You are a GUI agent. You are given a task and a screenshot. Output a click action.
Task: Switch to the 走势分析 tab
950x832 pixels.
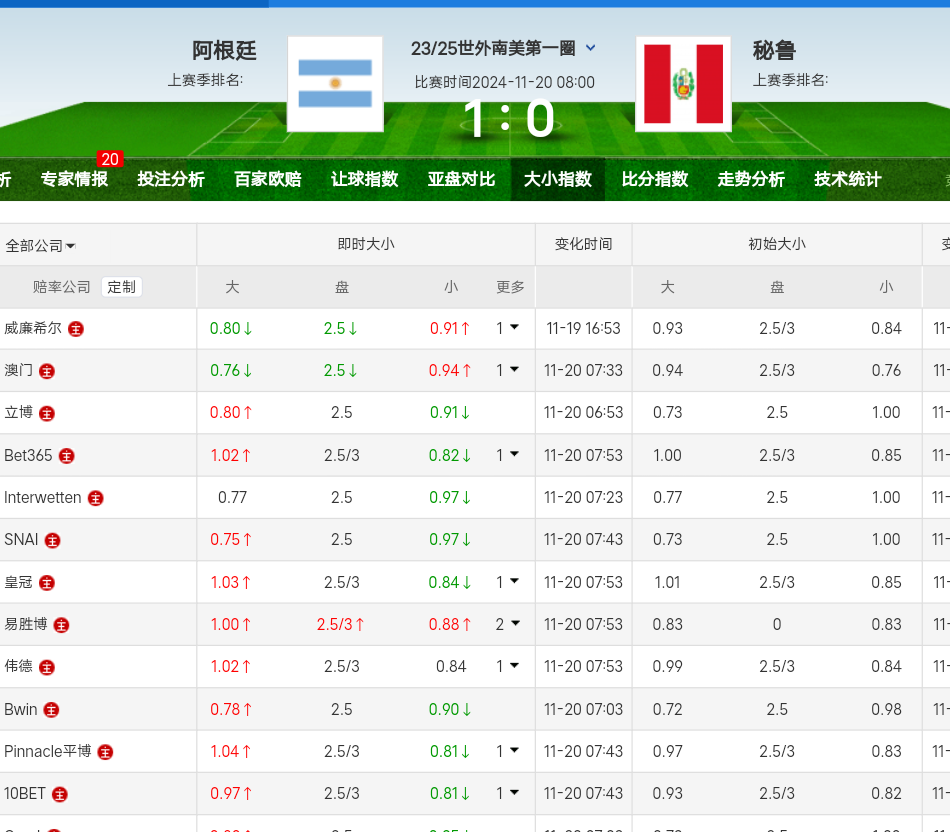(751, 179)
